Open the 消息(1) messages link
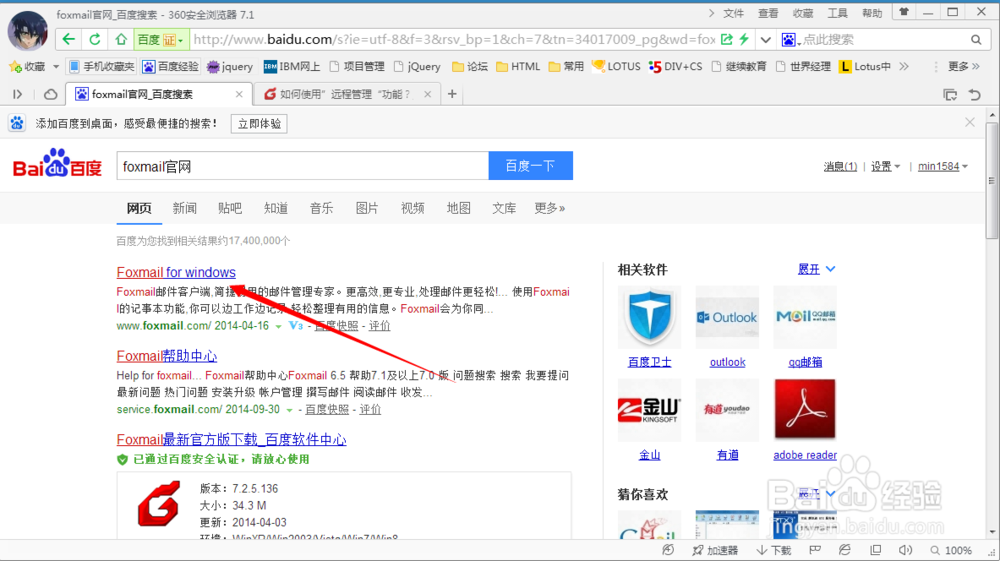Viewport: 1000px width, 561px height. tap(840, 166)
